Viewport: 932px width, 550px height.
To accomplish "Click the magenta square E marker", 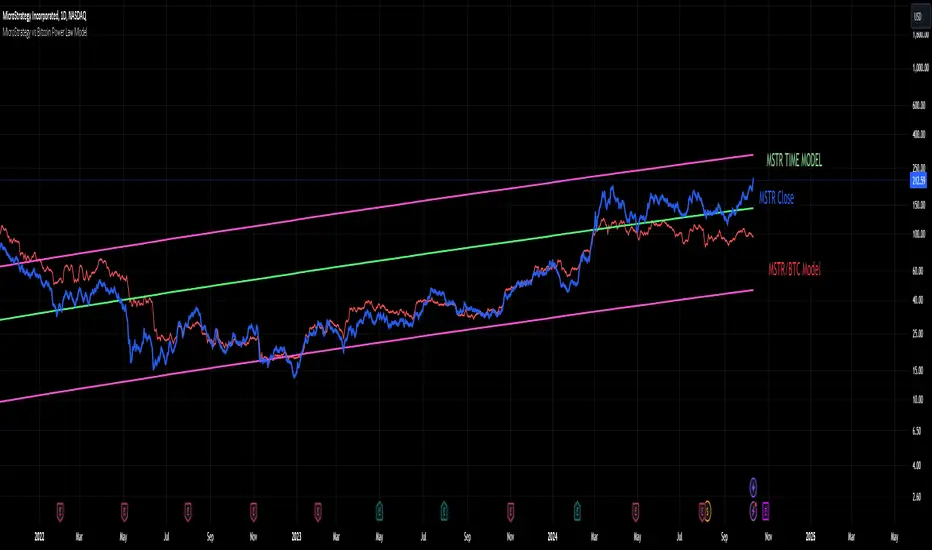I will point(766,511).
